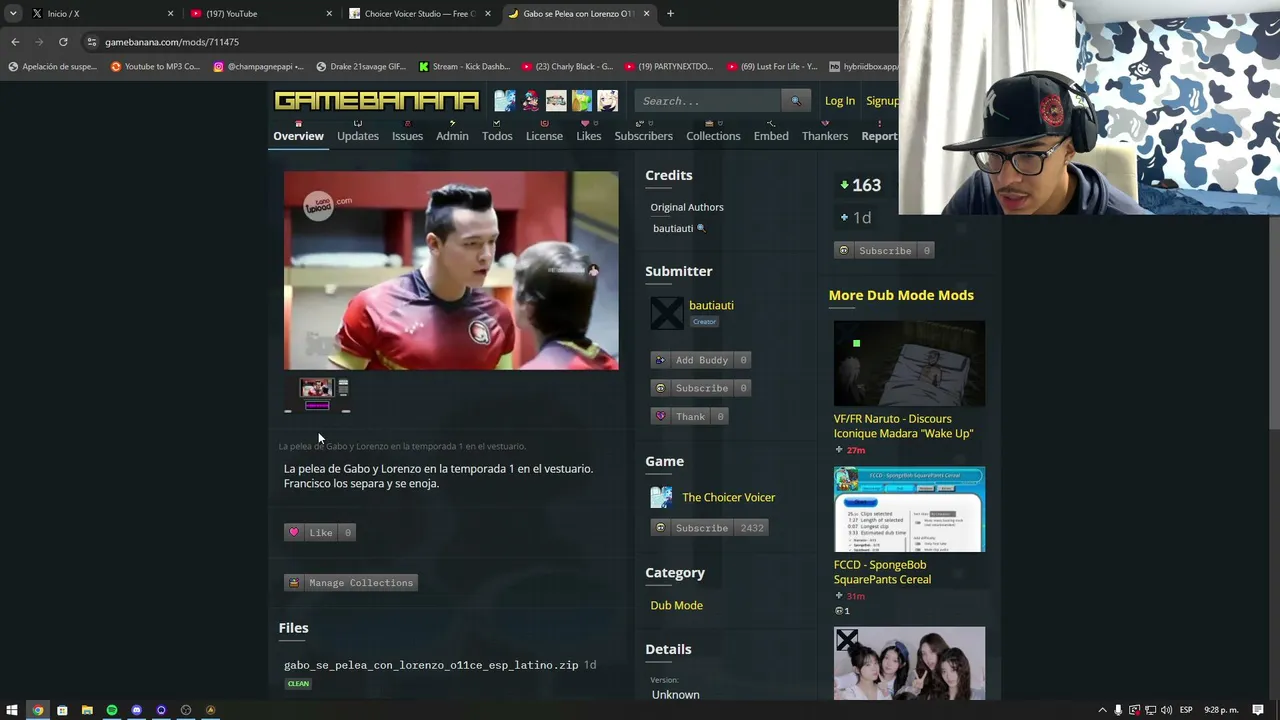Open original author bautiauti link under Credits

pyautogui.click(x=673, y=229)
